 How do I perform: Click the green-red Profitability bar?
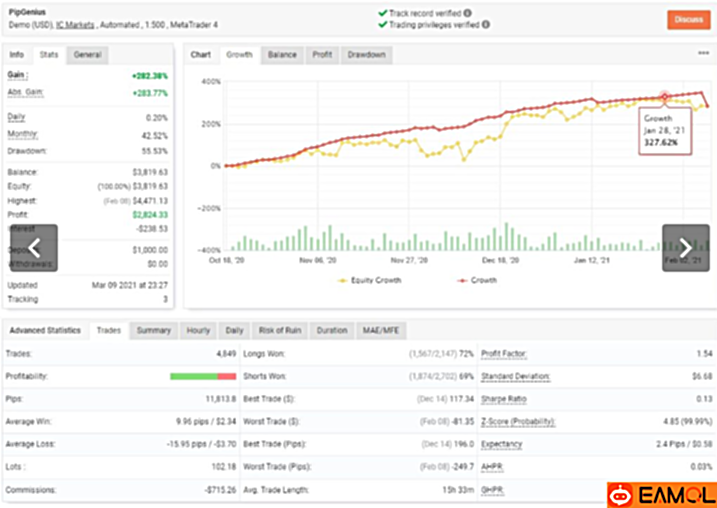point(203,376)
